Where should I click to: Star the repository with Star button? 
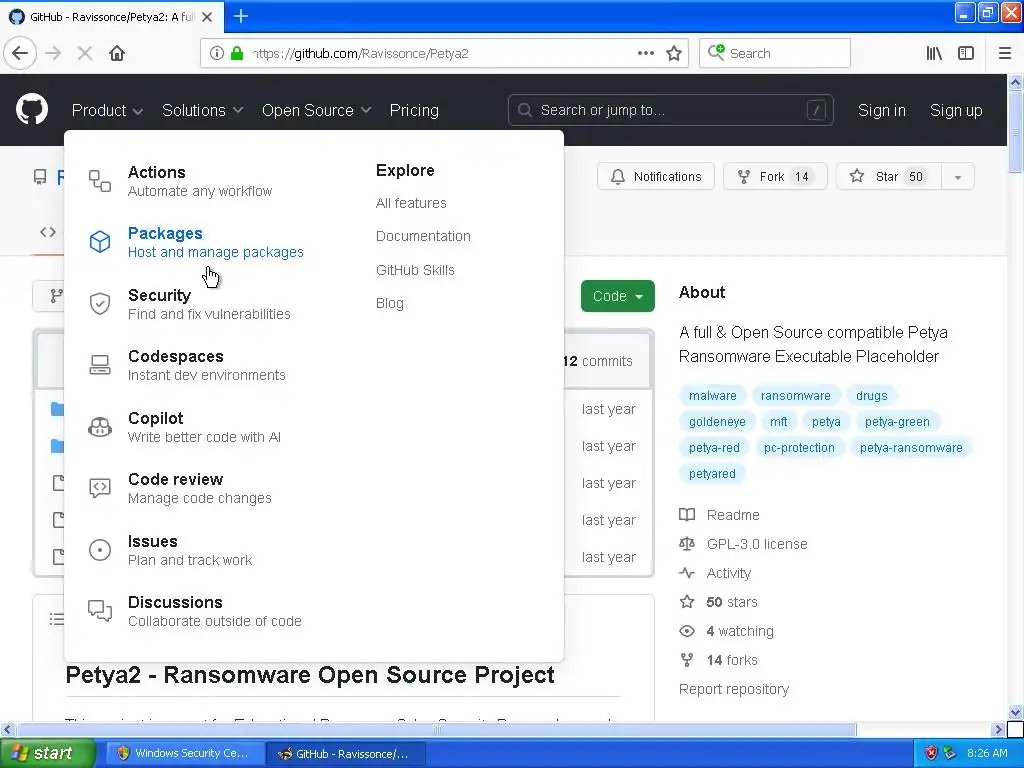pos(888,176)
